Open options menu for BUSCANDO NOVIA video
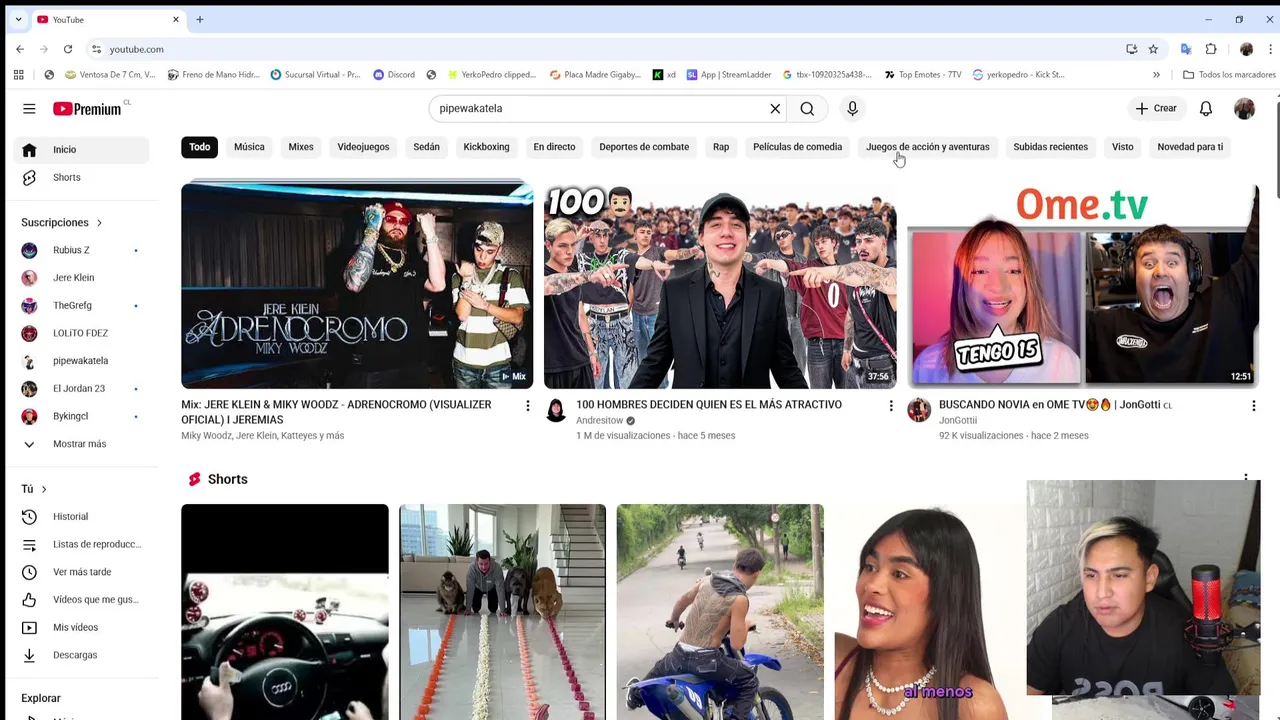Screen dimensions: 1280x720 [1253, 406]
